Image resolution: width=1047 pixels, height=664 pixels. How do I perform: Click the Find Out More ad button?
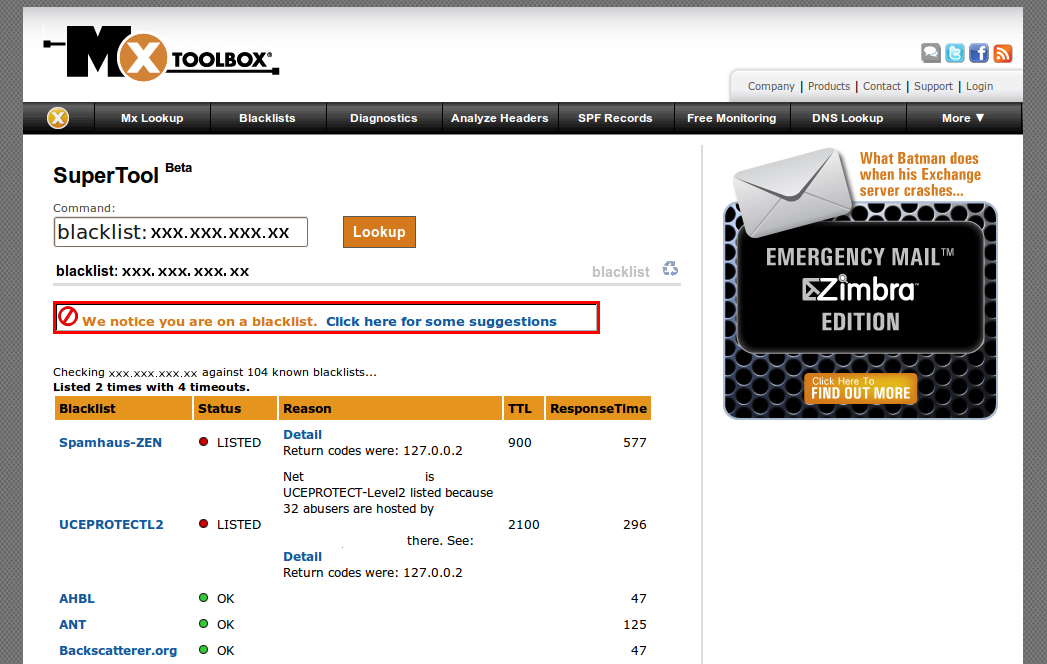coord(860,389)
